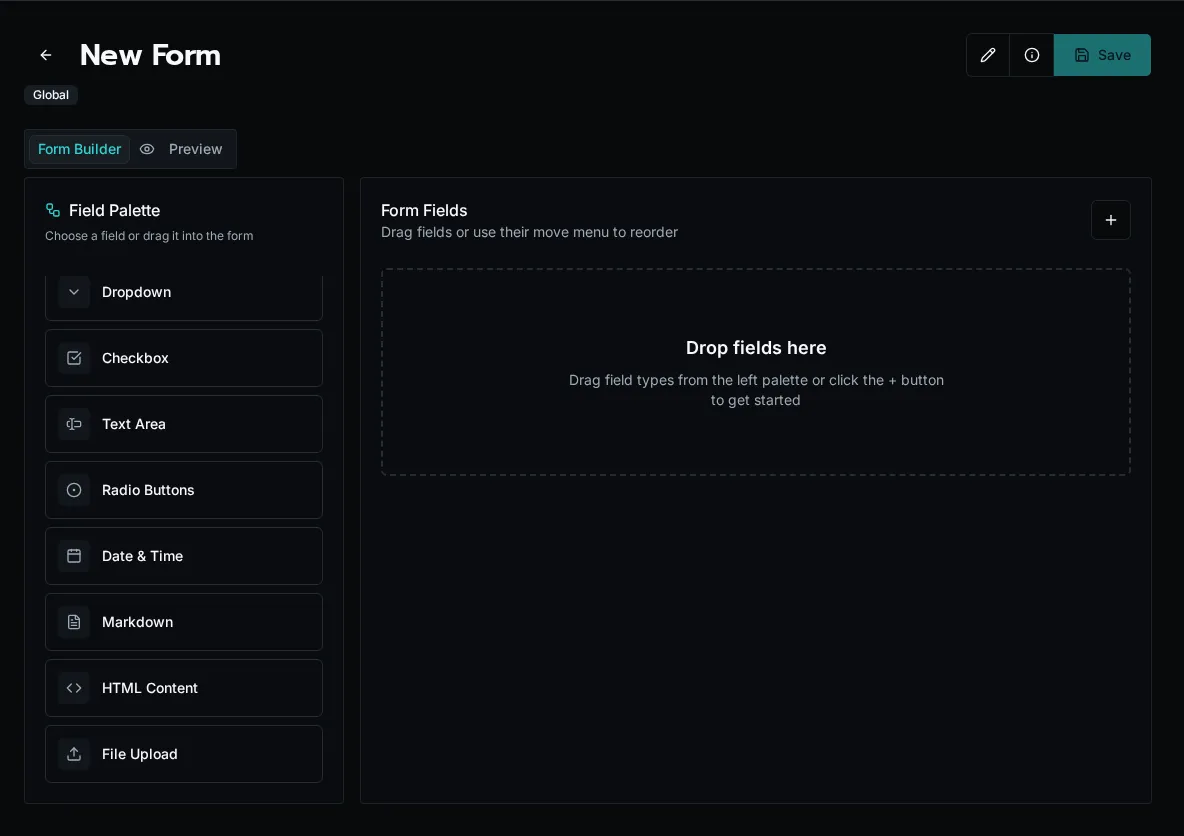Choose the Checkbox field label
The width and height of the screenshot is (1184, 836).
pyautogui.click(x=135, y=358)
